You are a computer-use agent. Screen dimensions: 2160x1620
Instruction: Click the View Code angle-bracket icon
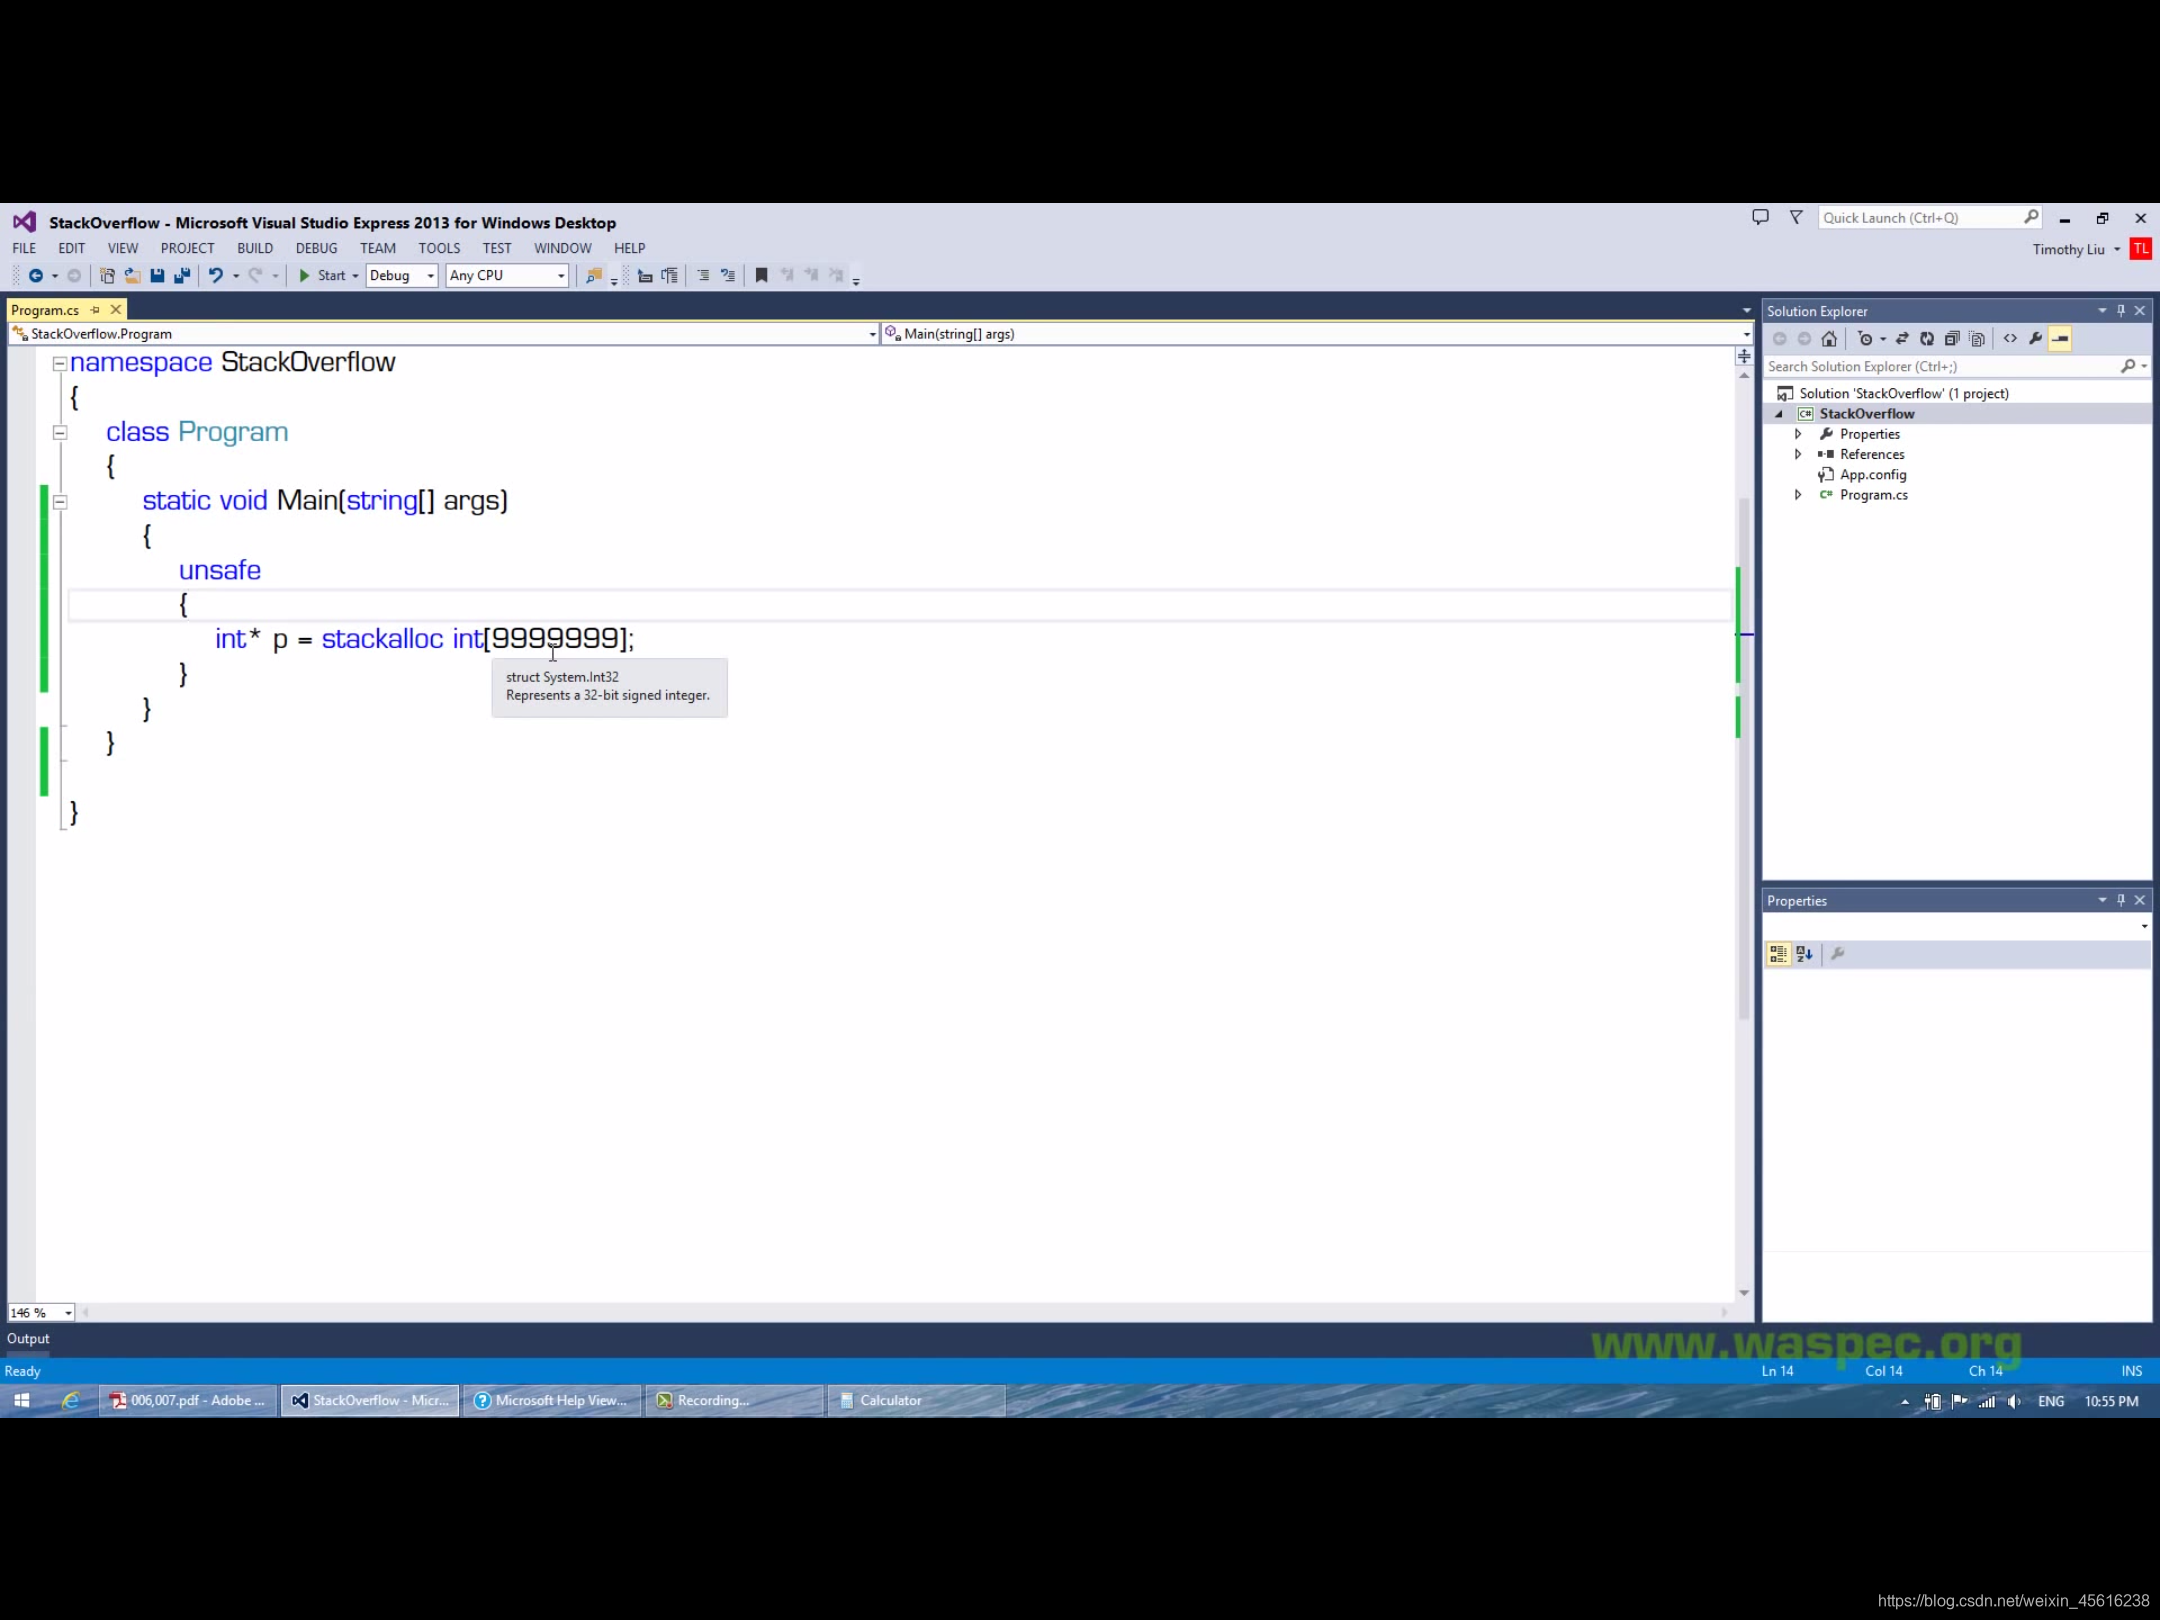[x=2010, y=339]
